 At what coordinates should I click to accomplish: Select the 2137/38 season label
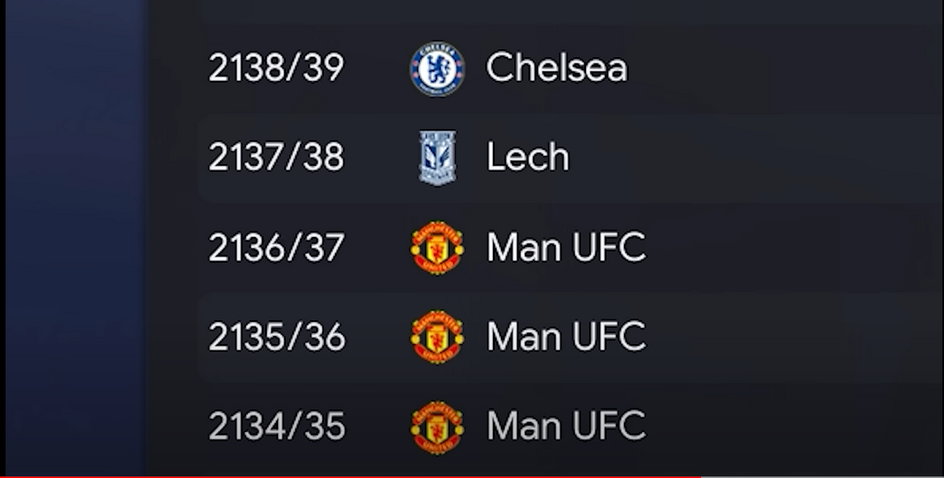276,157
